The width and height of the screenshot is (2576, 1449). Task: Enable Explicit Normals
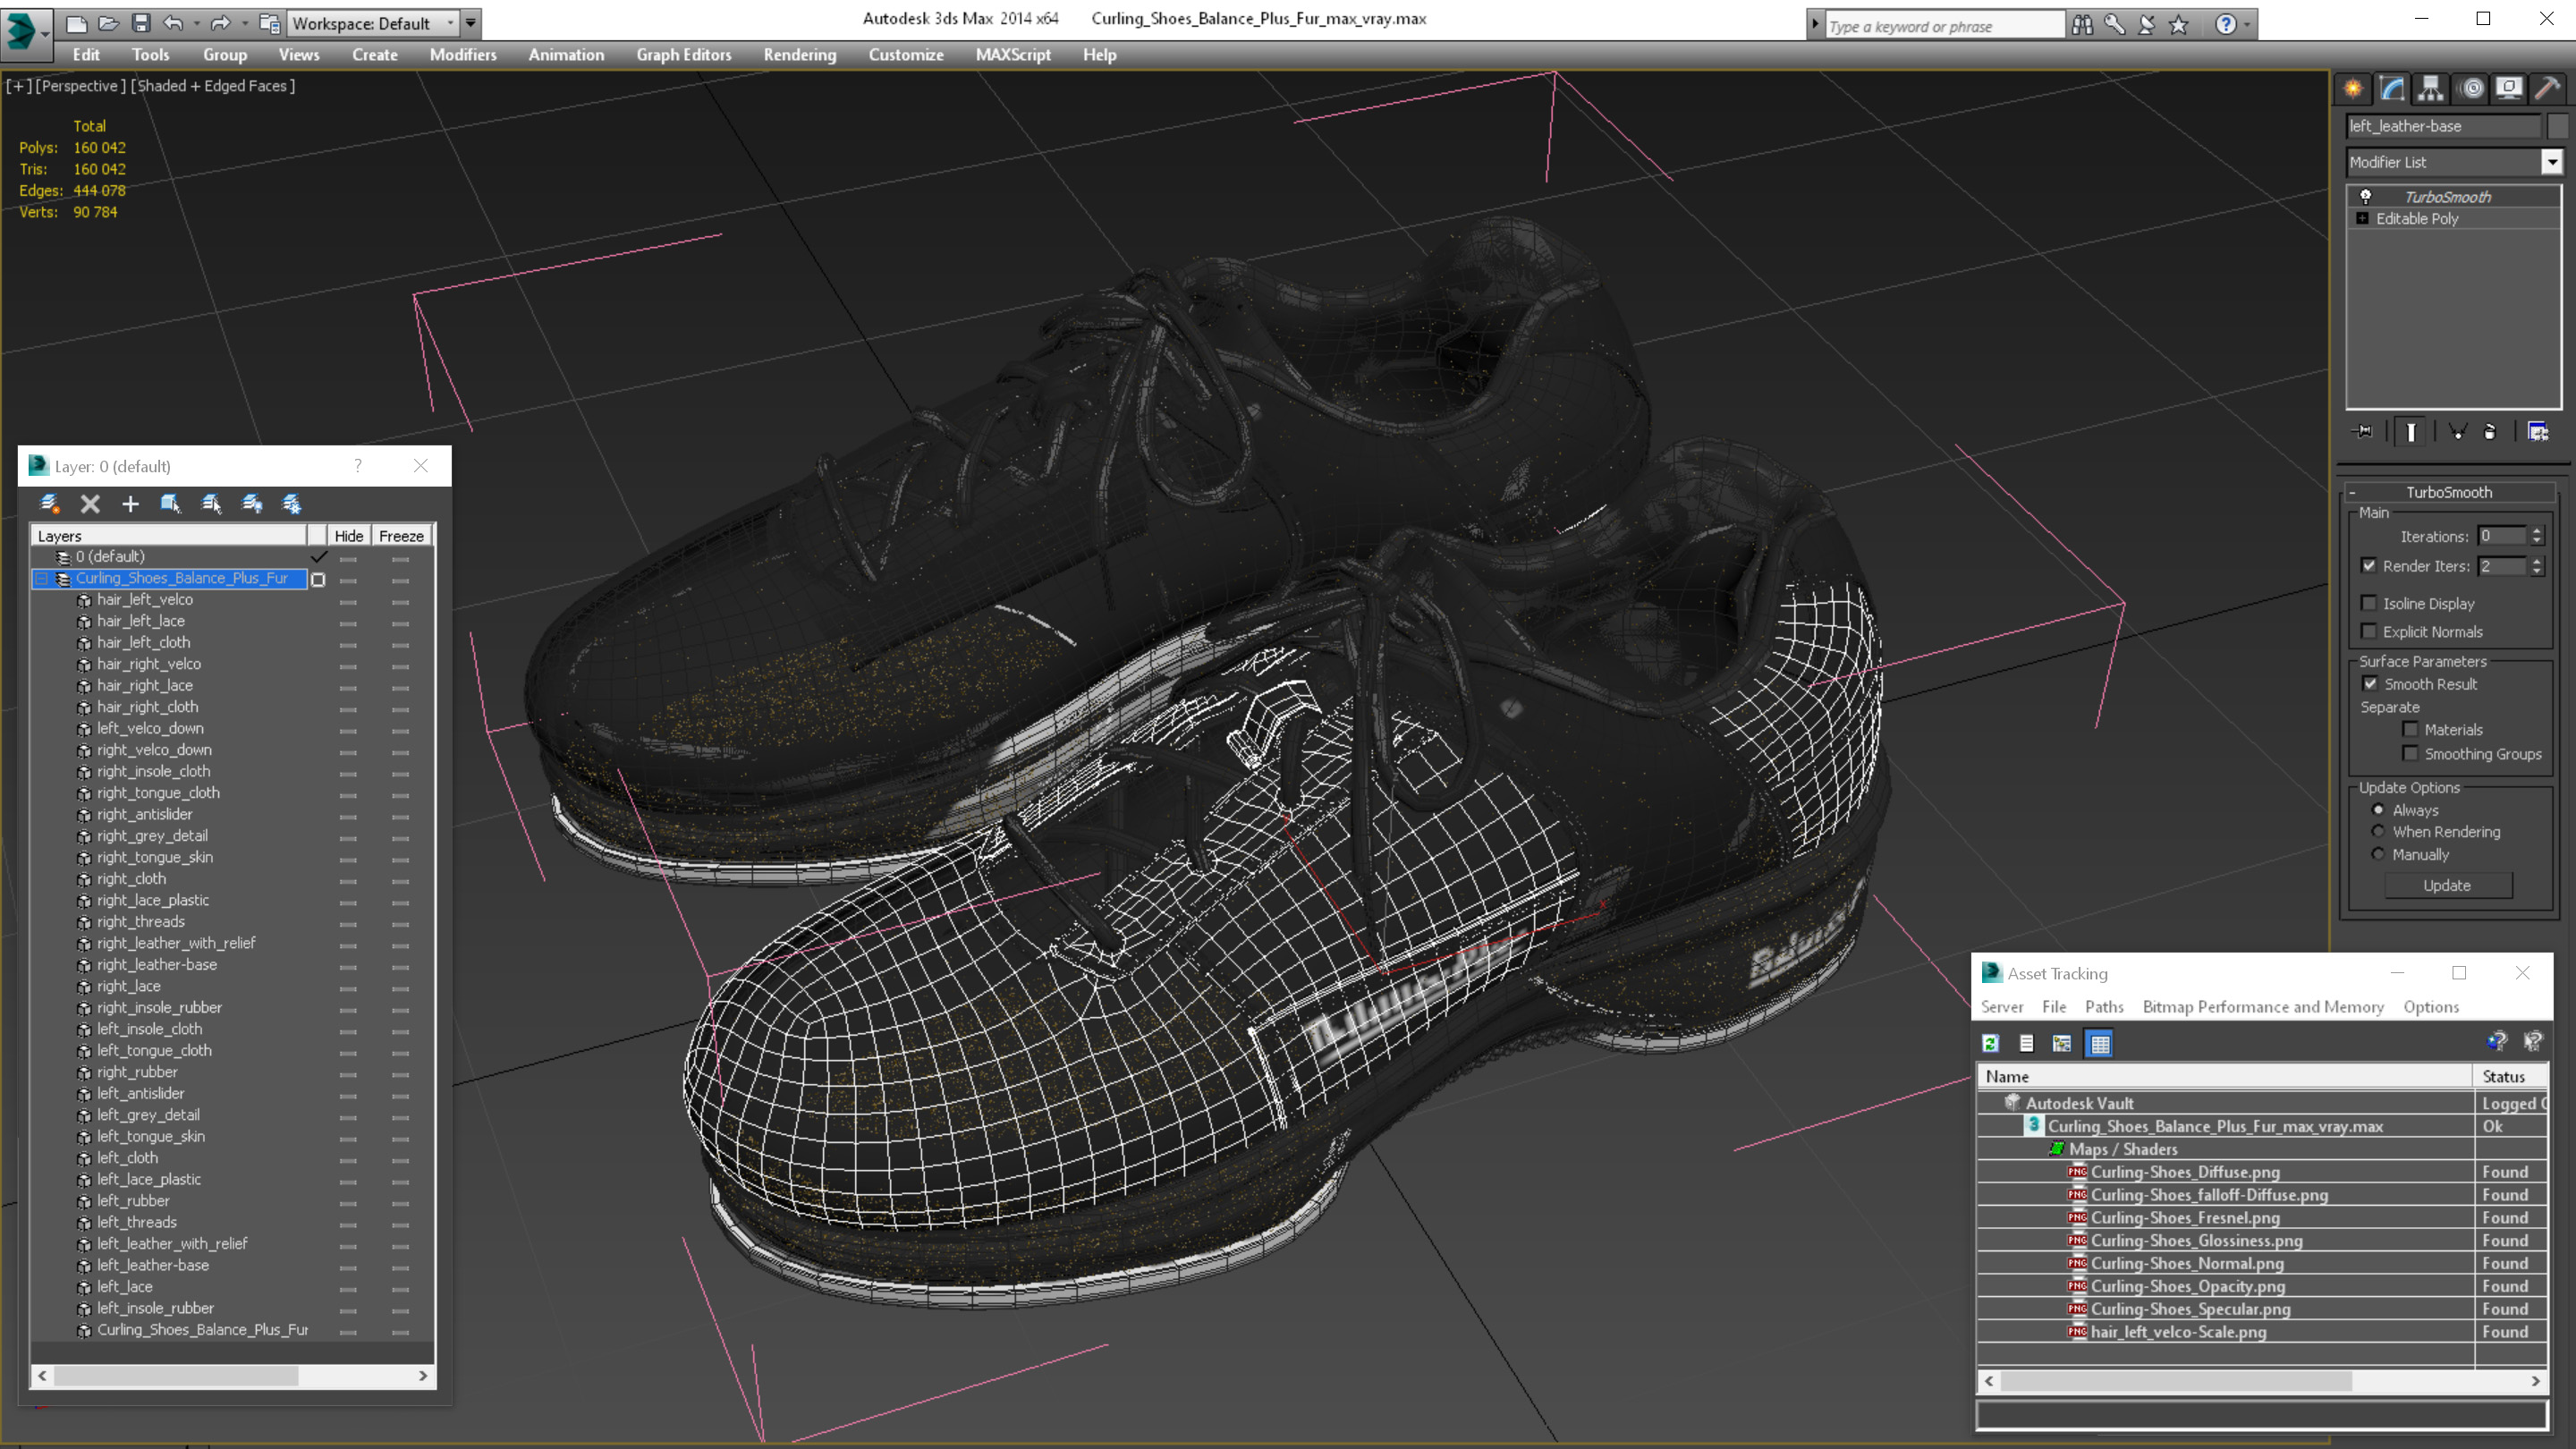(x=2369, y=631)
